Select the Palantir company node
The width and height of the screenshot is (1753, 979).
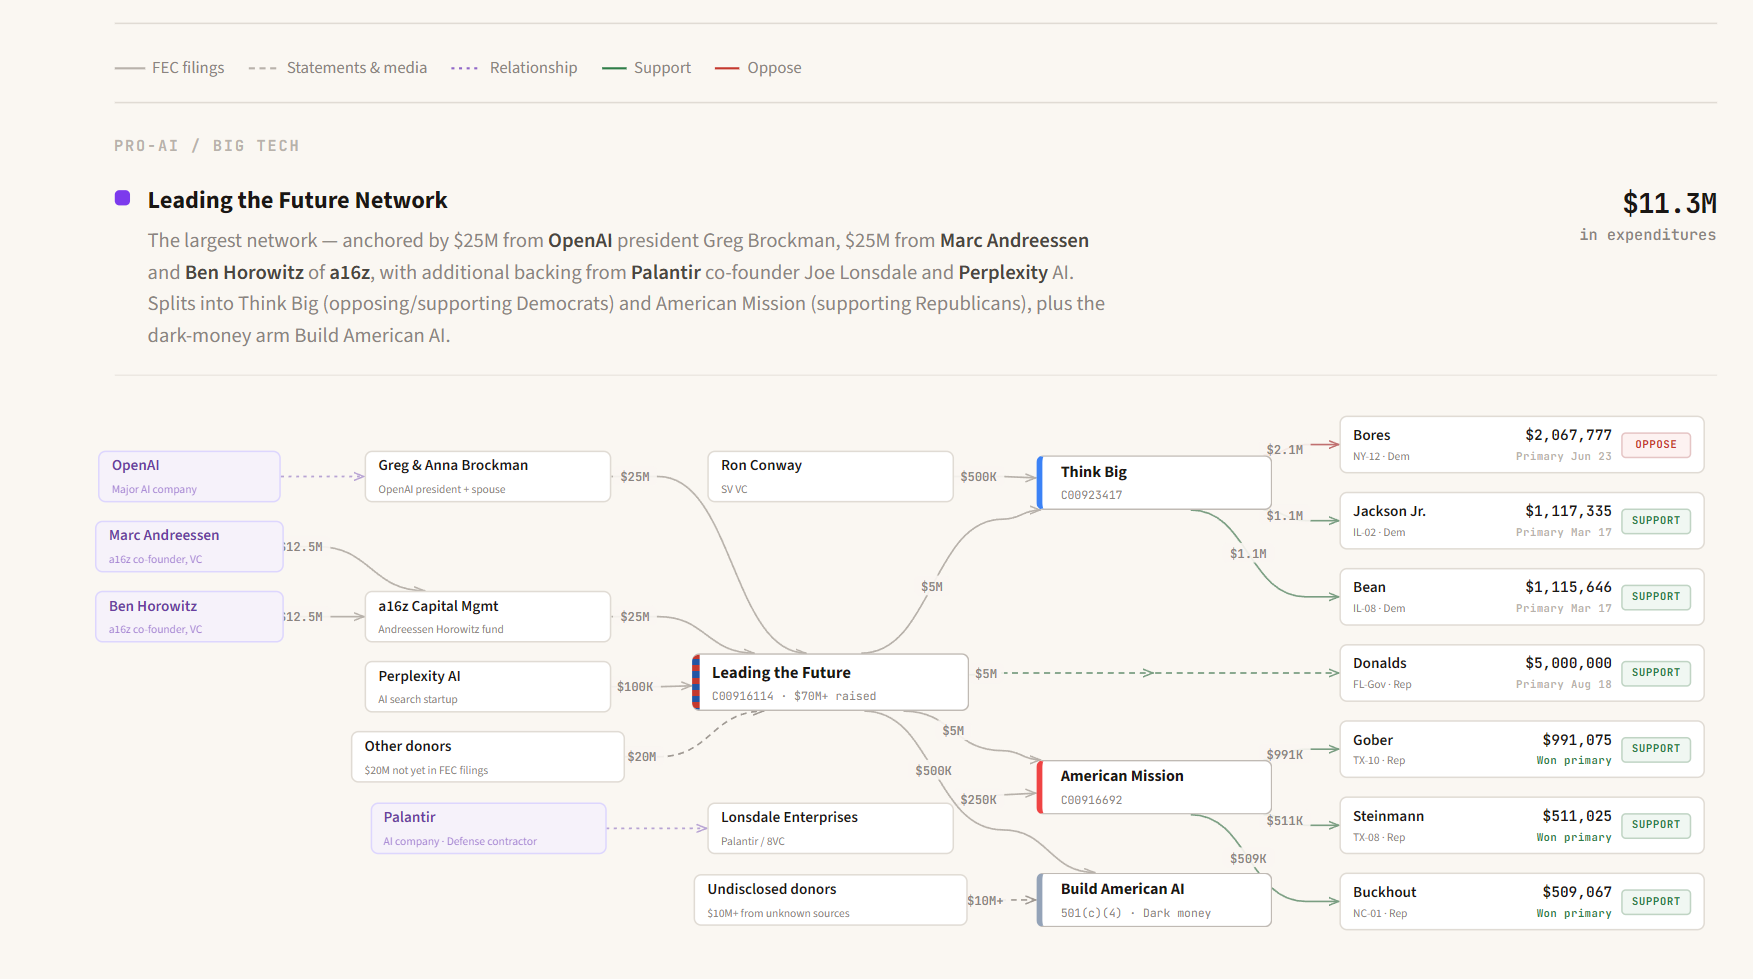click(488, 828)
